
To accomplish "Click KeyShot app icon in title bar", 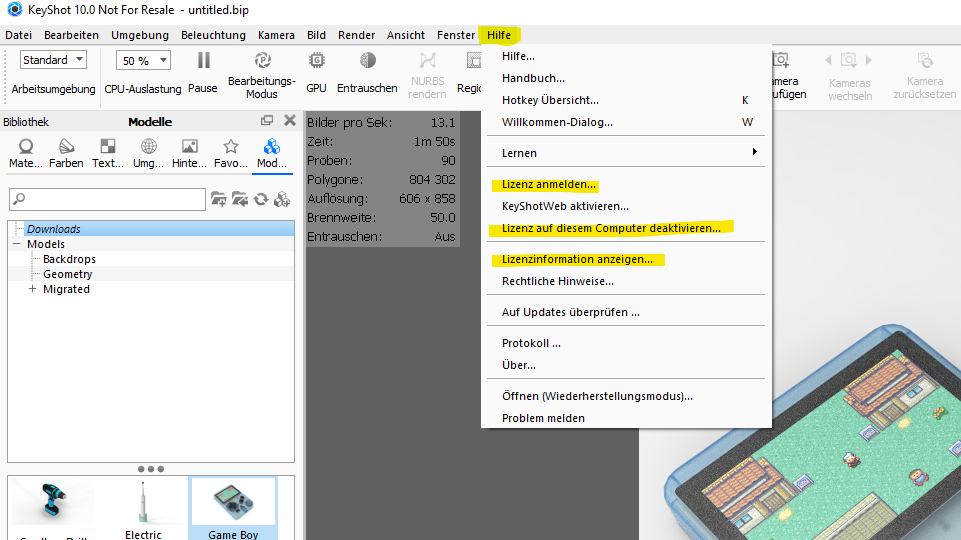I will (15, 9).
